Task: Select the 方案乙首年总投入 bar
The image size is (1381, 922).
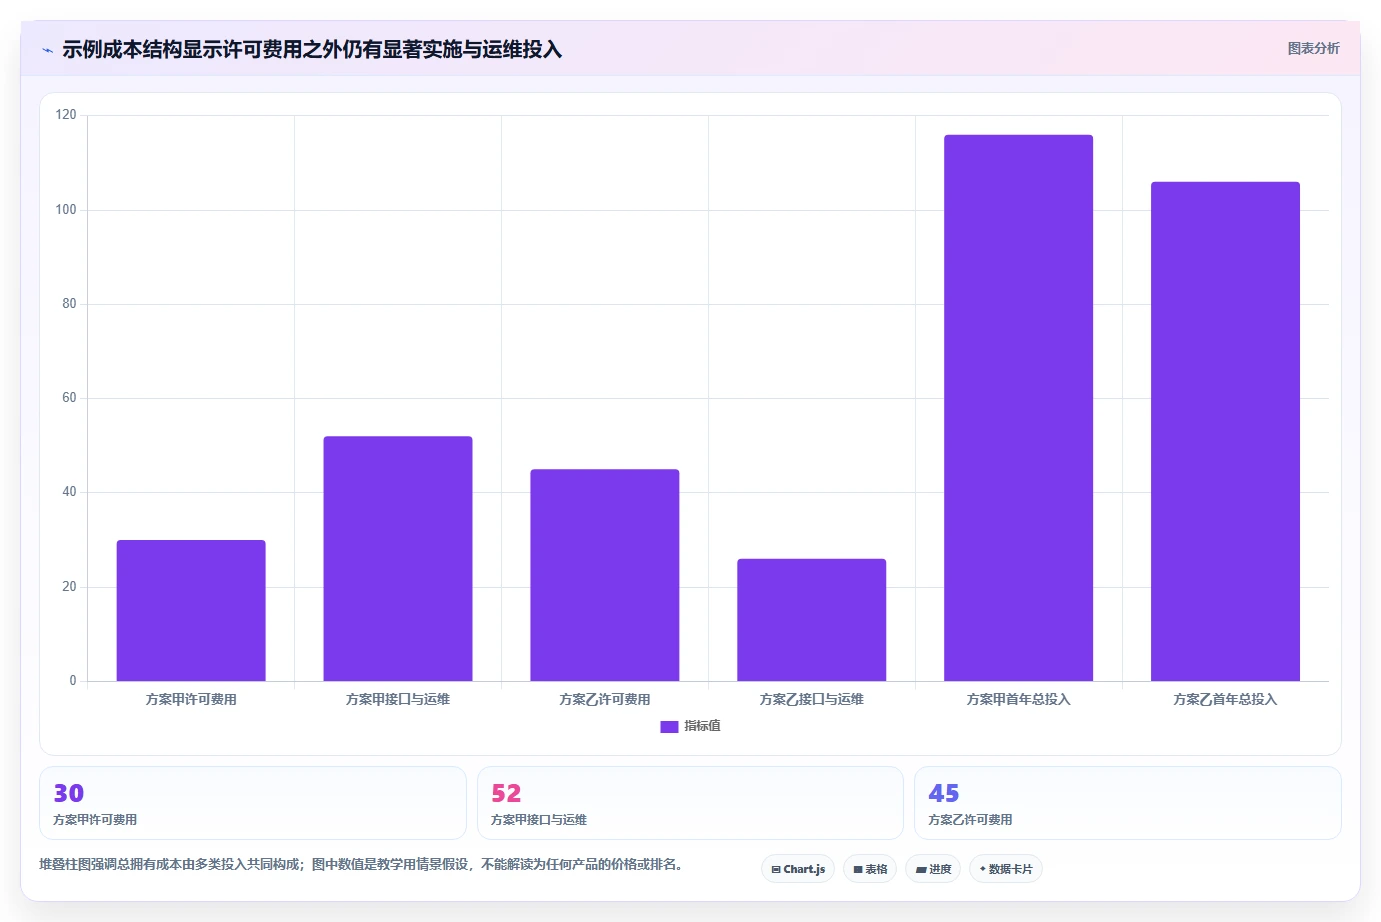Action: pyautogui.click(x=1225, y=431)
